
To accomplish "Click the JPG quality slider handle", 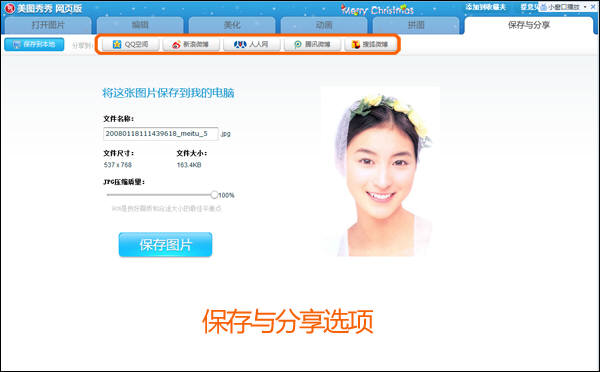I will coord(214,195).
